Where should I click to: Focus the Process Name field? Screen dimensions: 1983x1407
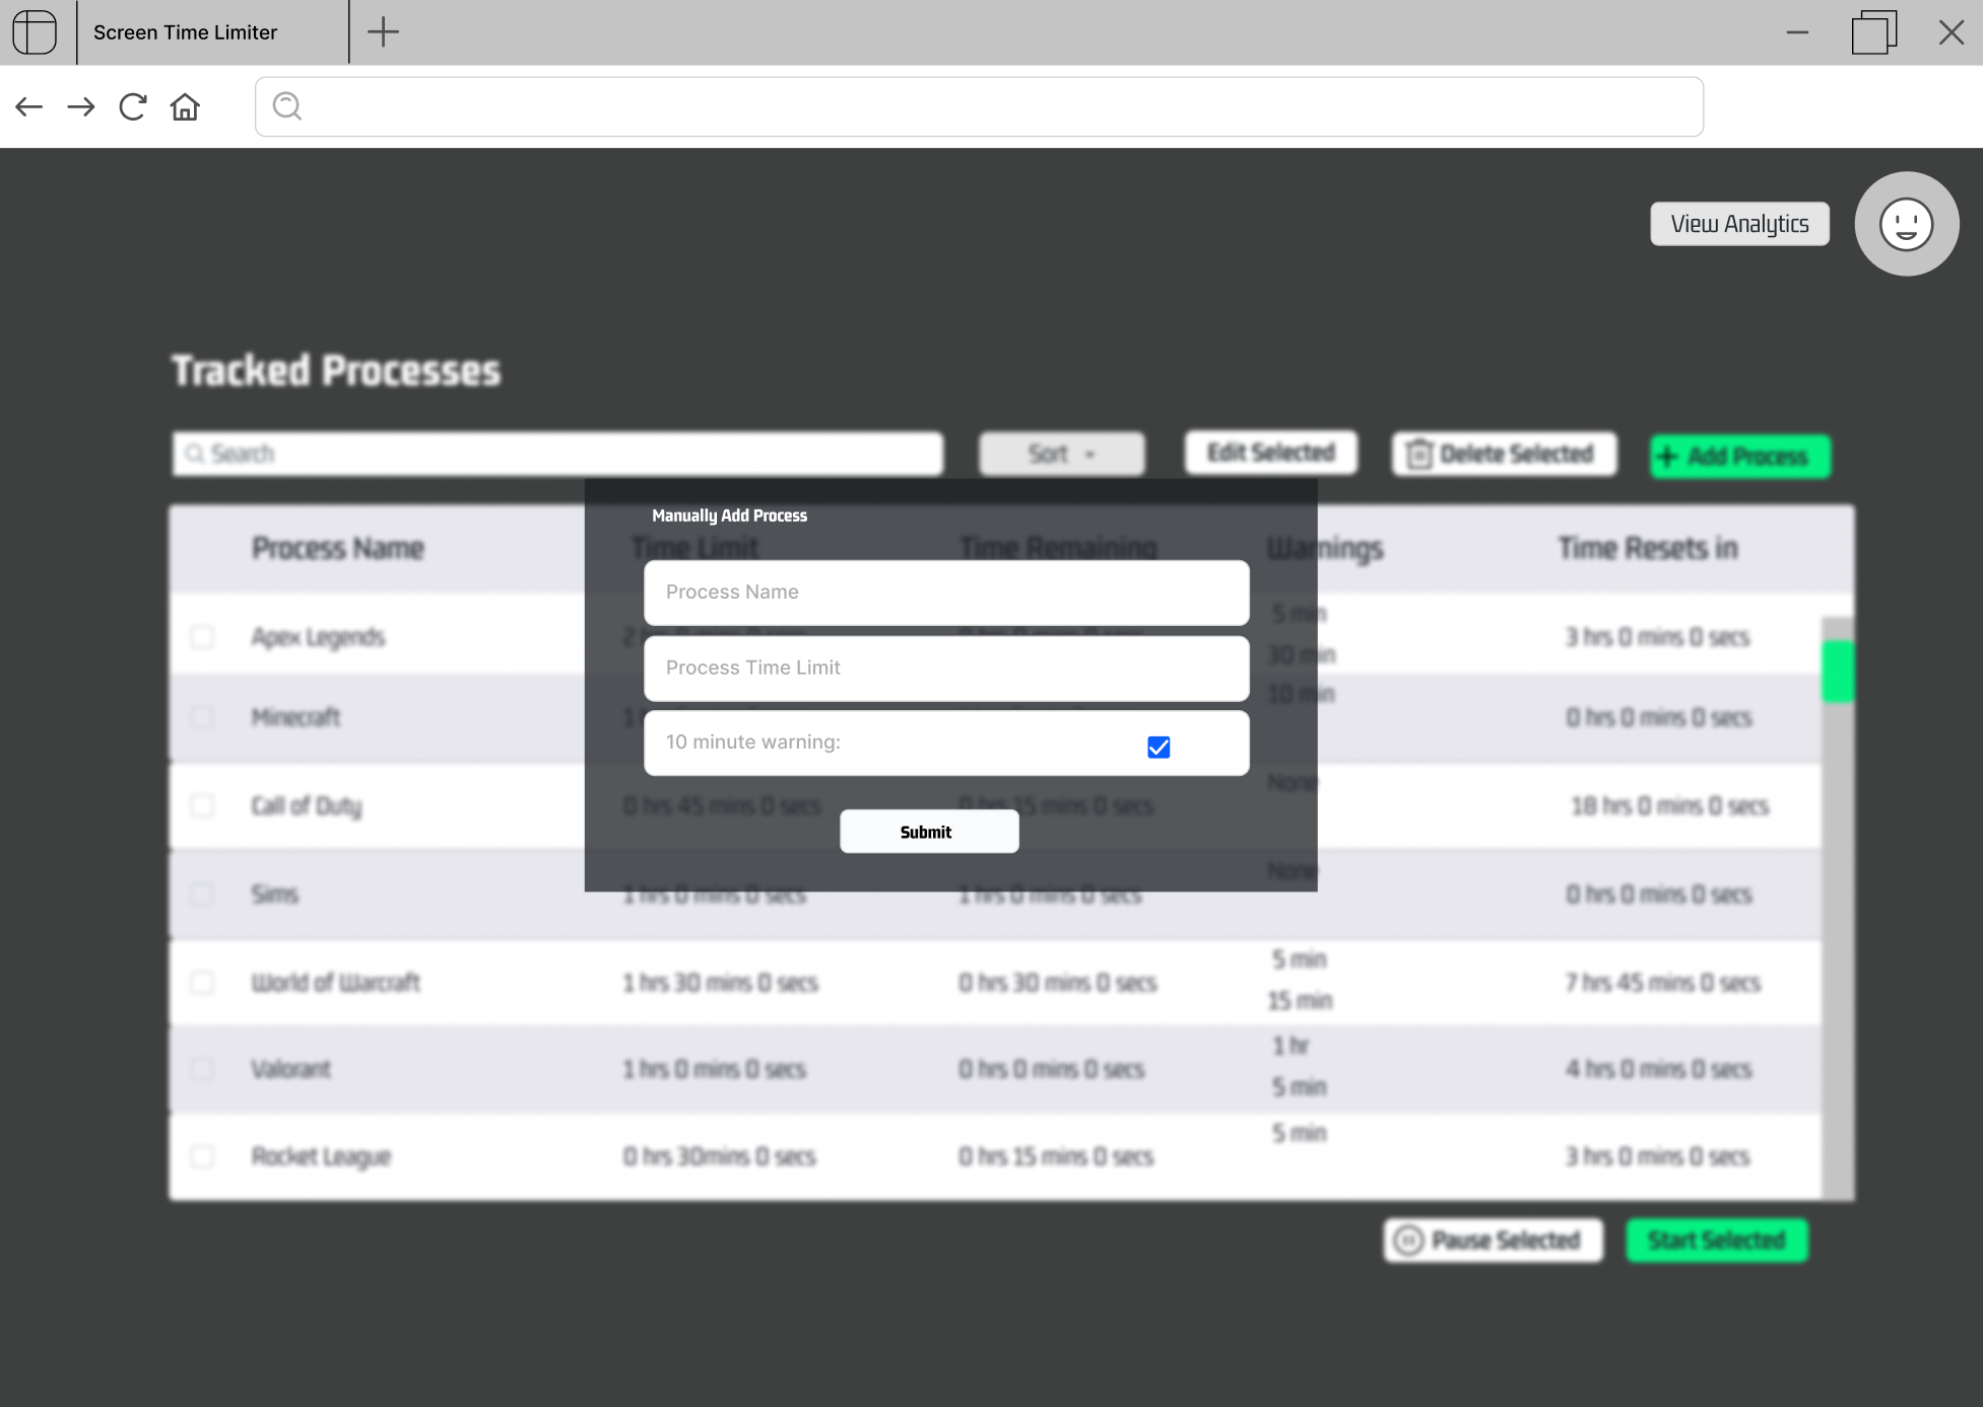[946, 592]
